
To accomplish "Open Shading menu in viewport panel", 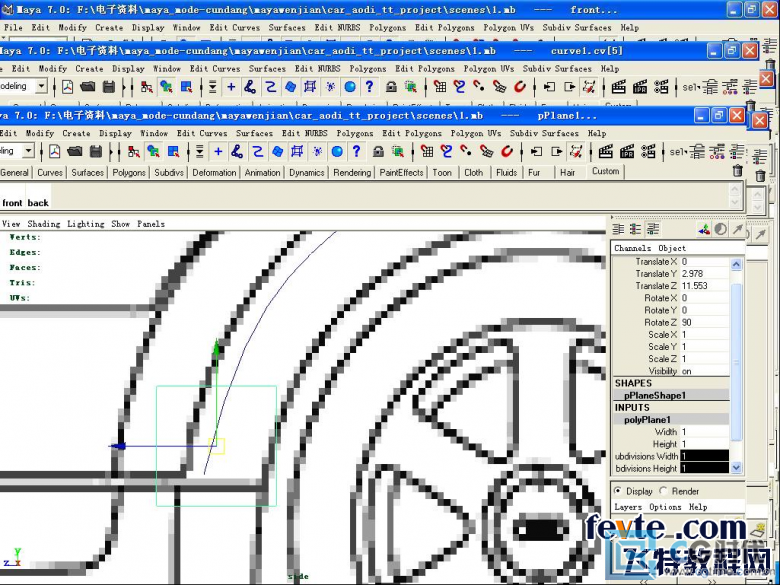I will pos(44,224).
